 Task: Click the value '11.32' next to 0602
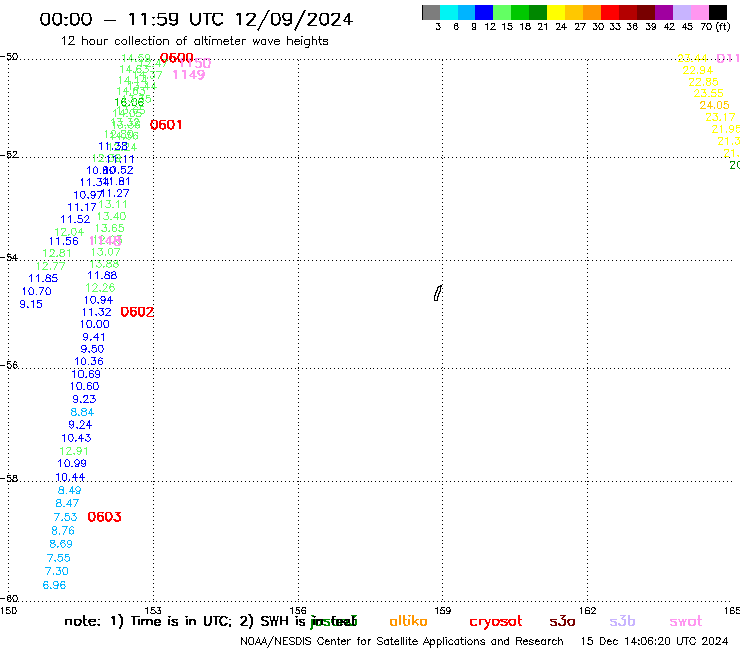coord(96,312)
